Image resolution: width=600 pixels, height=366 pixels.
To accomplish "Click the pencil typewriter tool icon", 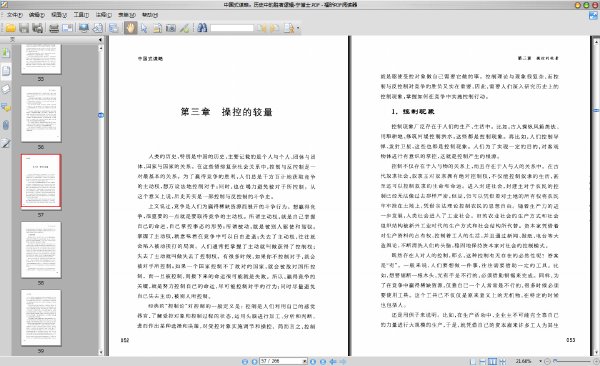I will 184,28.
